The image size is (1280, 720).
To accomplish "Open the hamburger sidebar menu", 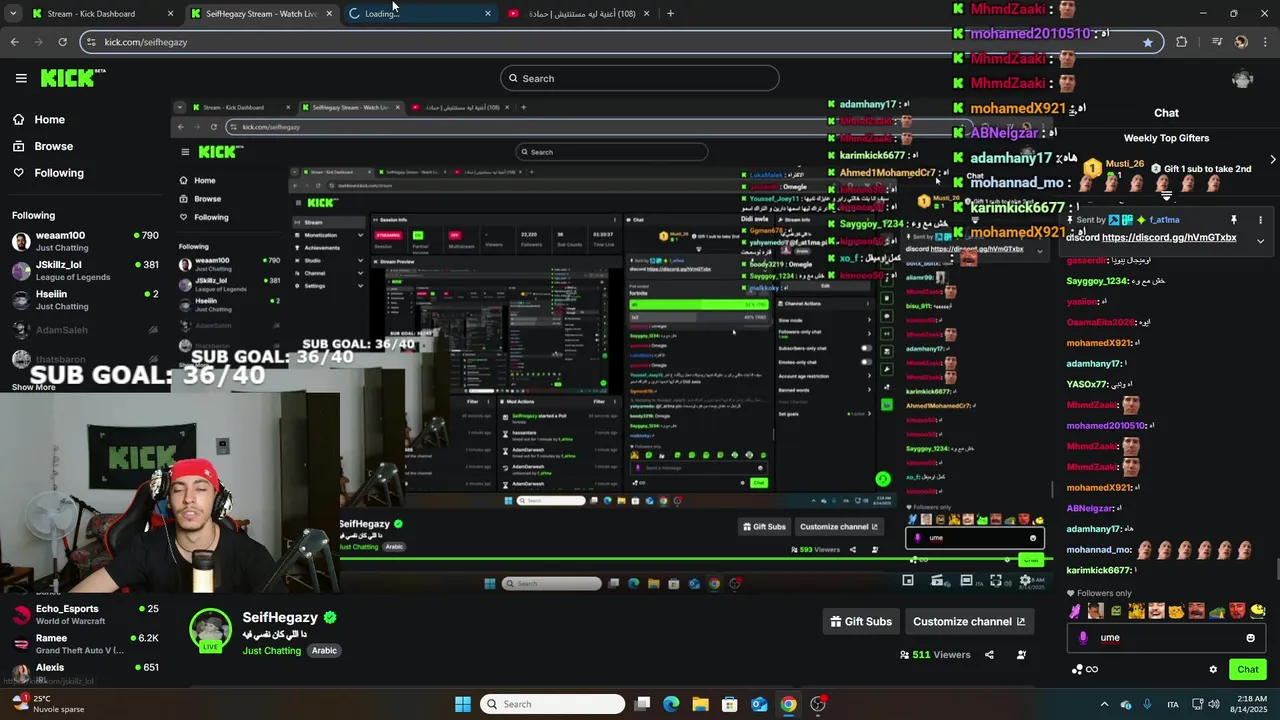I will (x=21, y=78).
